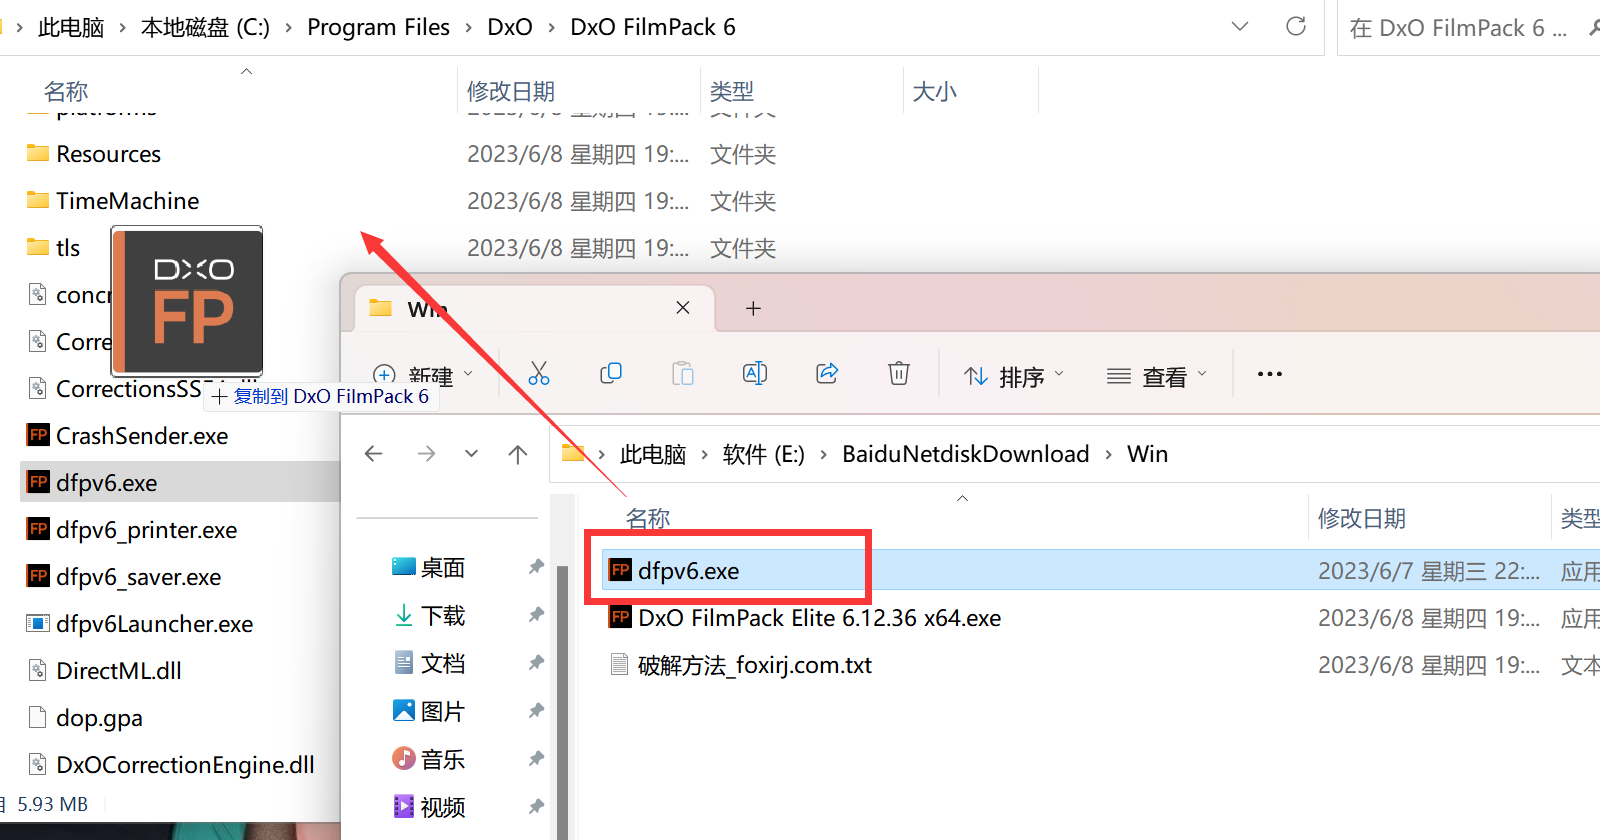Open the three-dot more options menu
1600x840 pixels.
click(1270, 374)
